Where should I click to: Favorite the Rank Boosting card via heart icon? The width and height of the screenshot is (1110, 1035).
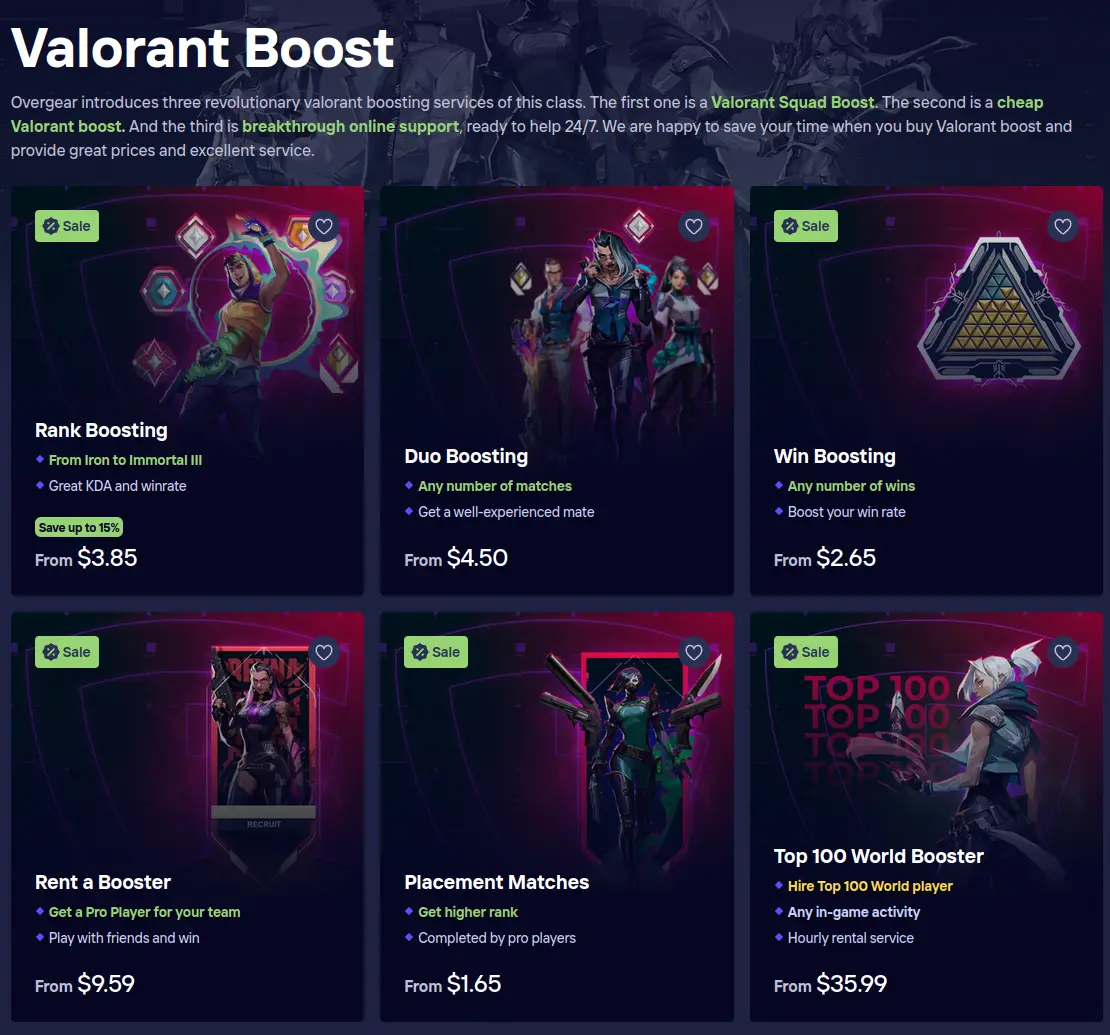tap(324, 227)
